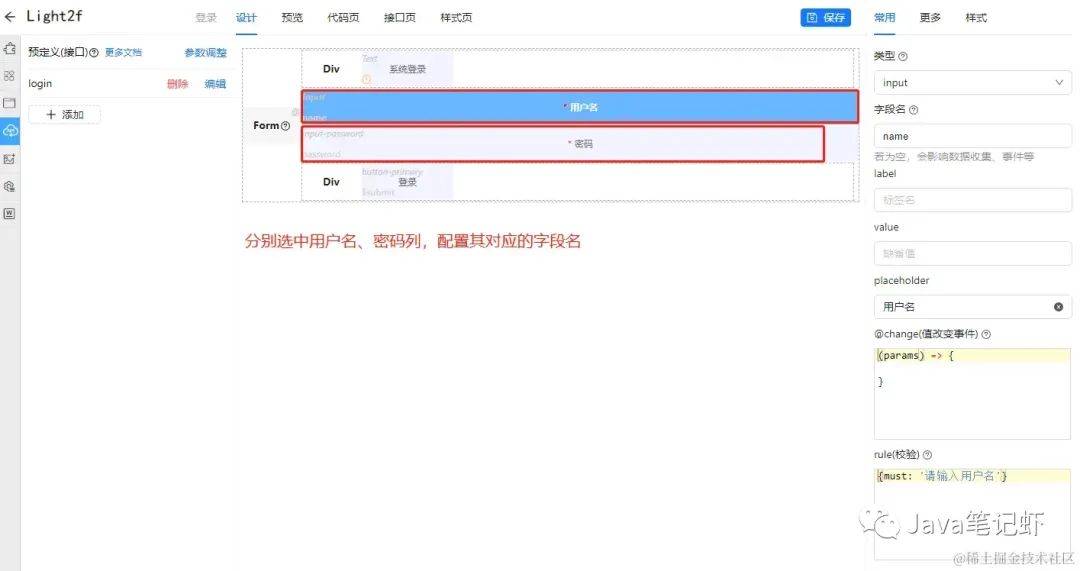Select the 常用 properties tab
The width and height of the screenshot is (1080, 571).
coord(884,17)
